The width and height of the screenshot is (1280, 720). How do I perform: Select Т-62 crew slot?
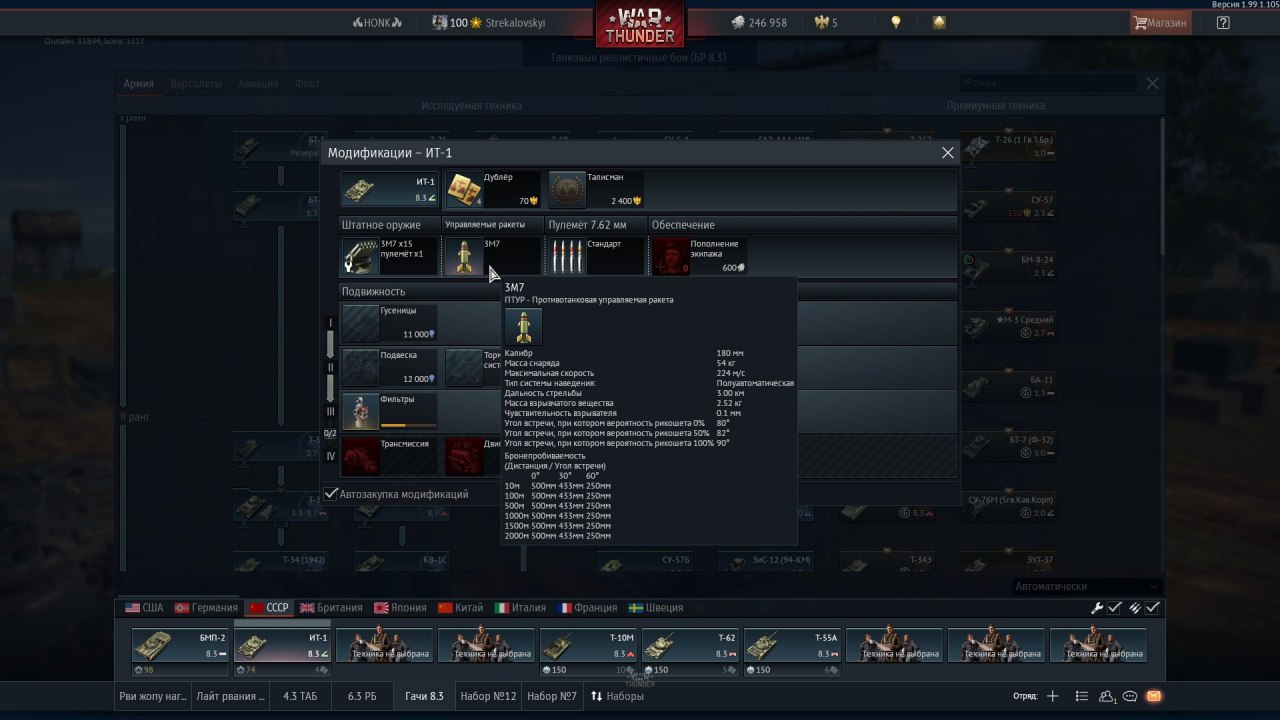click(x=691, y=645)
